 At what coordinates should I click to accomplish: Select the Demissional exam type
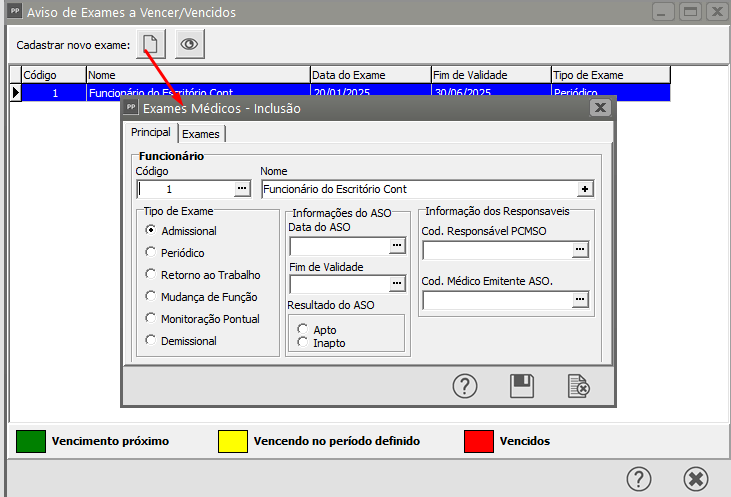tap(151, 341)
